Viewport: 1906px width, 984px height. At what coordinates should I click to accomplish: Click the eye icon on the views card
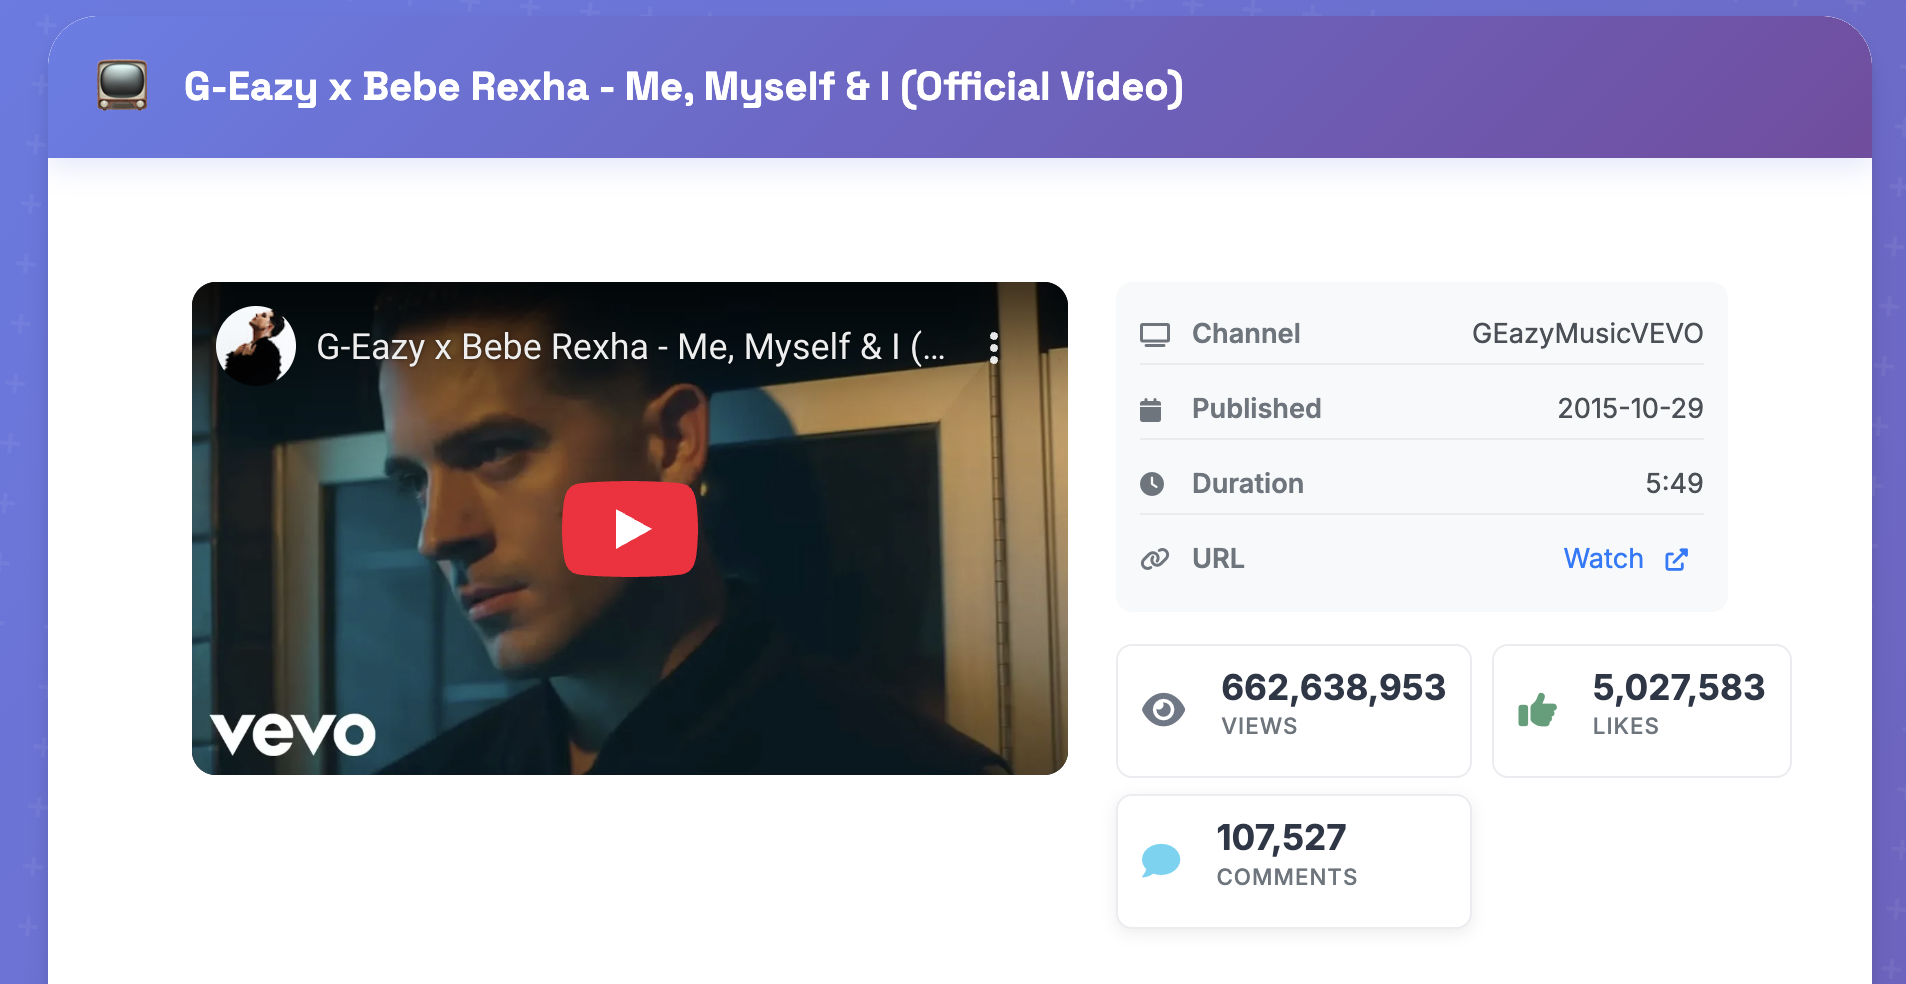1163,710
